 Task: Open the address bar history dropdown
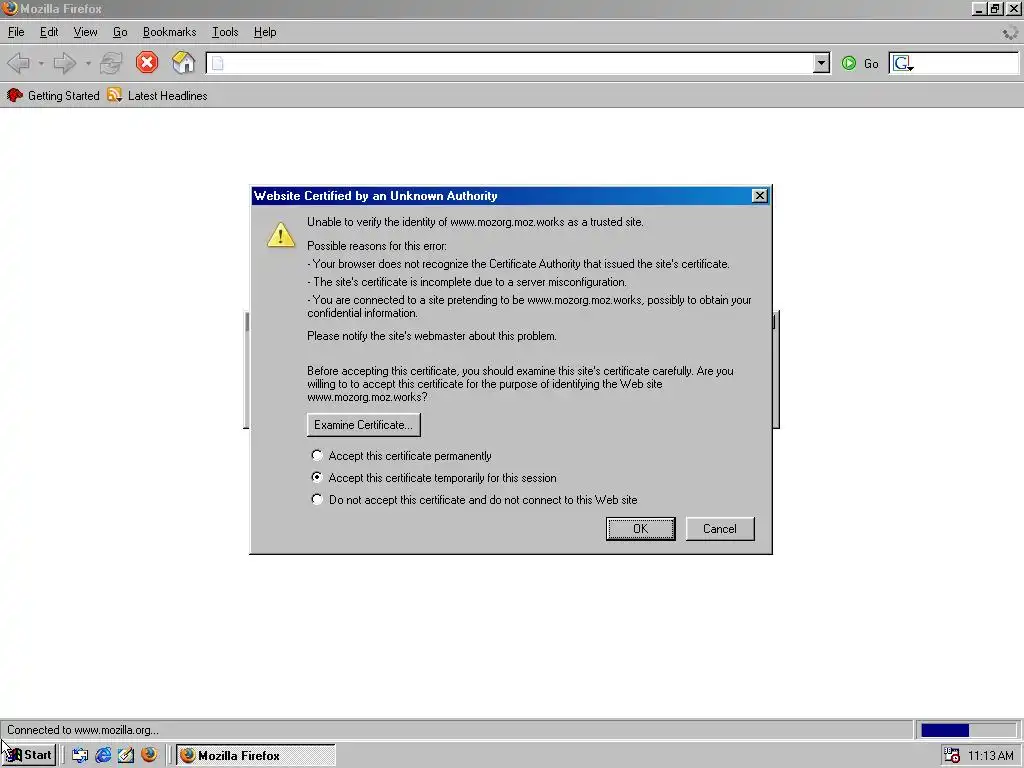[x=822, y=63]
